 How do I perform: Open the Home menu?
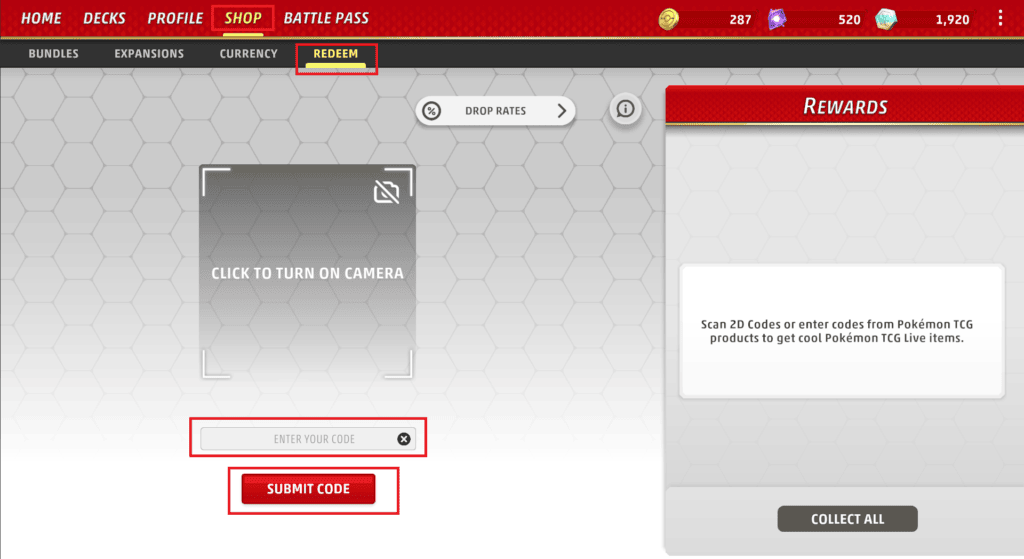click(41, 18)
